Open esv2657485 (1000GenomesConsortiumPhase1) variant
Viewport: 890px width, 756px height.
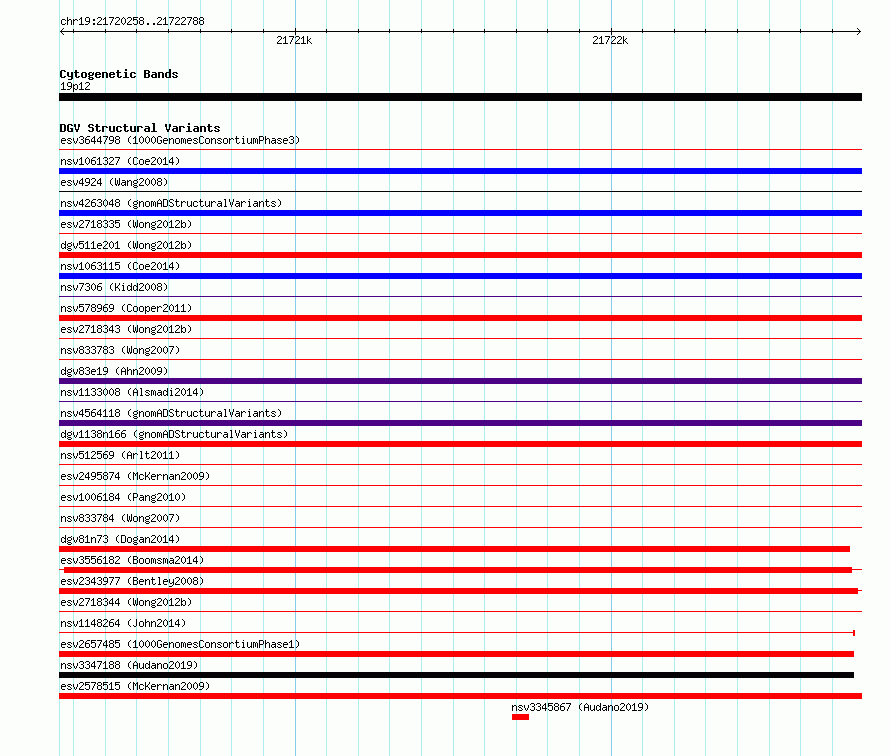[456, 654]
